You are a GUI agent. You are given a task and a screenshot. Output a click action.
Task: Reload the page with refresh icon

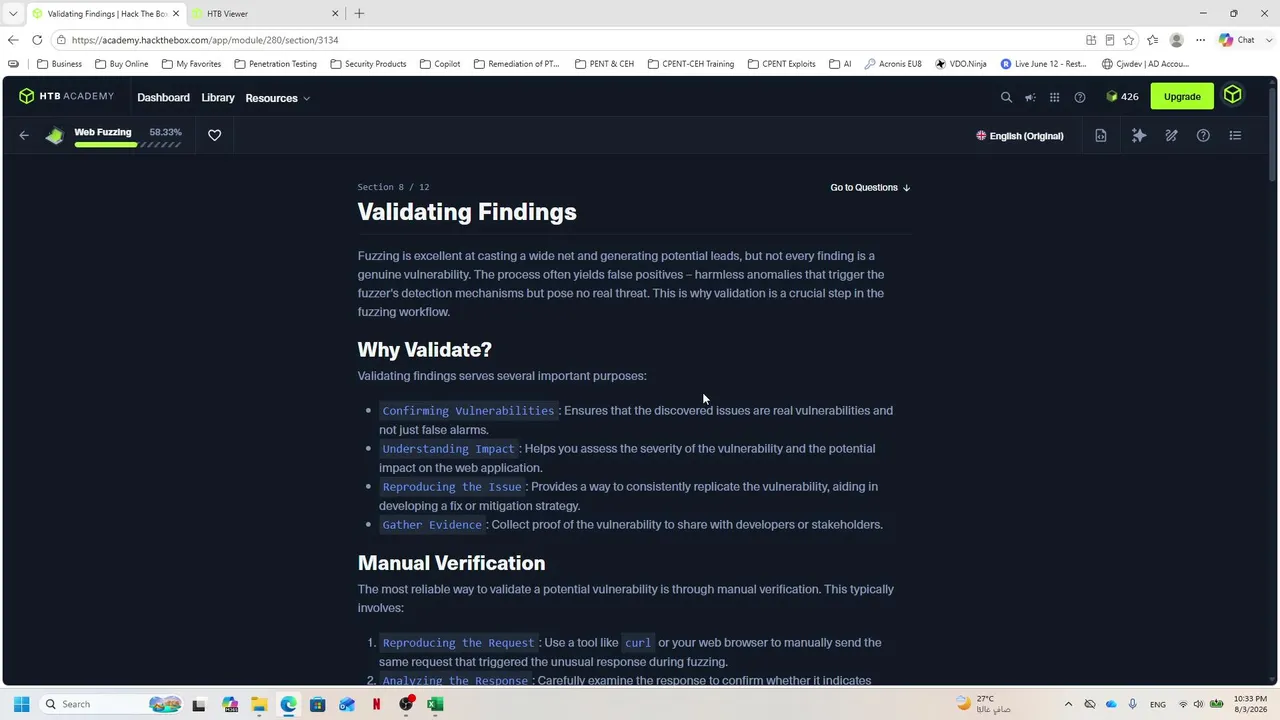[37, 40]
